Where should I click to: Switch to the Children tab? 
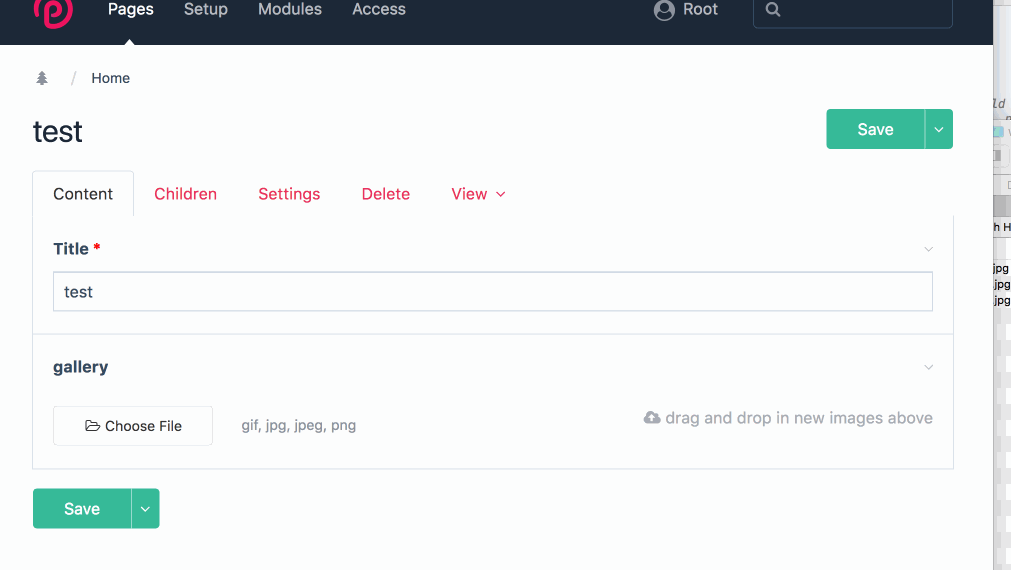185,194
